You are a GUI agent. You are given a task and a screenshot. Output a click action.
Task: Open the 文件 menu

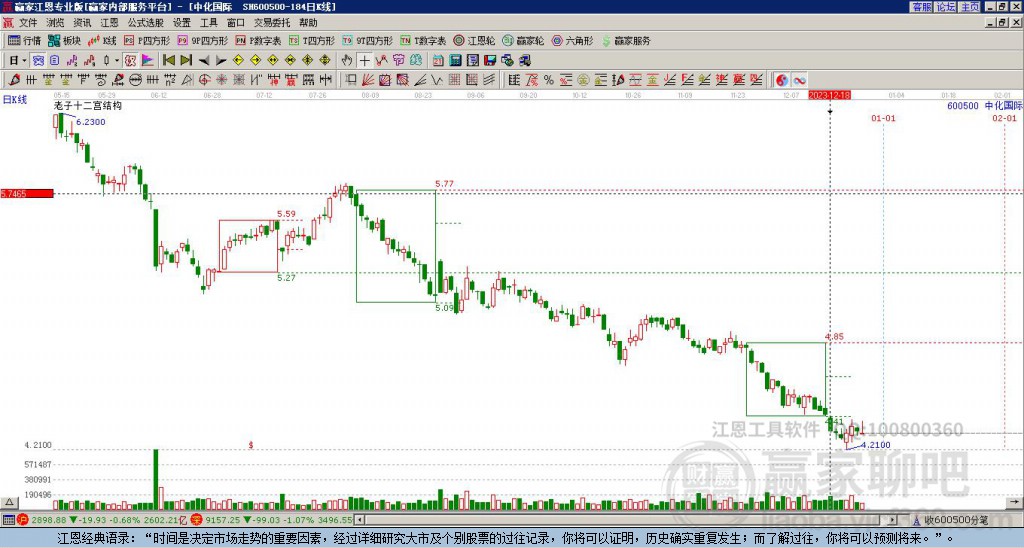point(28,23)
